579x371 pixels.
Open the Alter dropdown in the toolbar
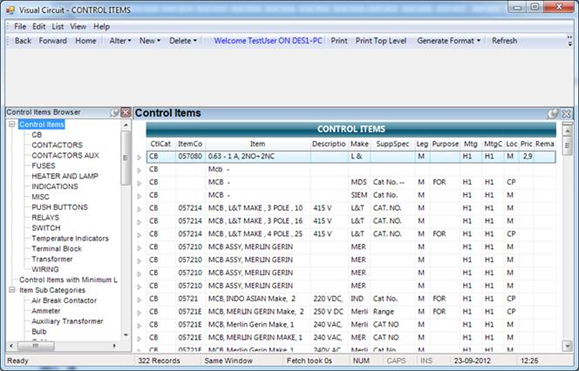(x=120, y=41)
